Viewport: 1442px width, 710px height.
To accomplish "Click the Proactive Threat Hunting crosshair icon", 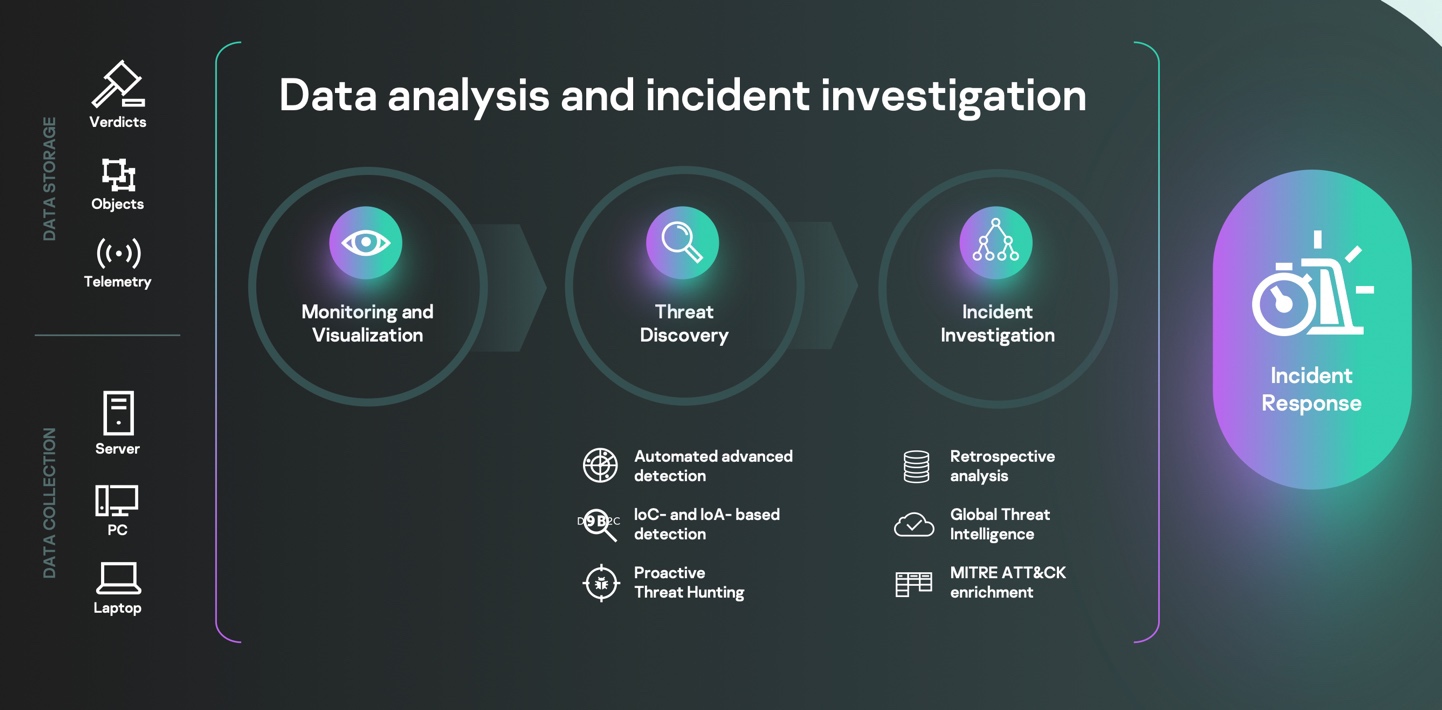I will (601, 583).
